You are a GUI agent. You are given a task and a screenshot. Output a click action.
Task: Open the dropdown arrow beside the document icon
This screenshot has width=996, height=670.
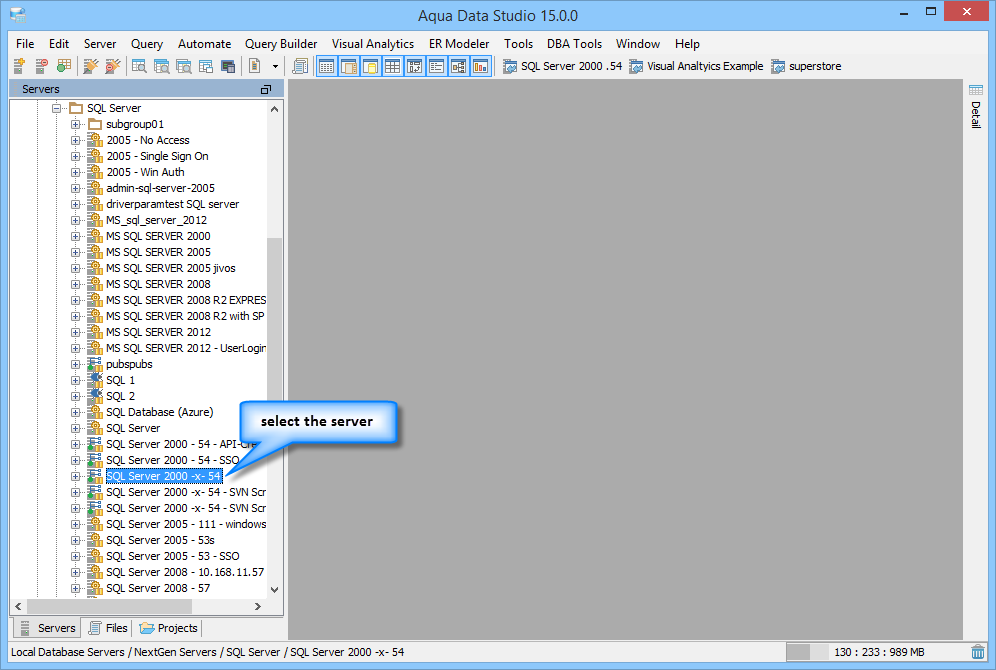click(x=275, y=66)
